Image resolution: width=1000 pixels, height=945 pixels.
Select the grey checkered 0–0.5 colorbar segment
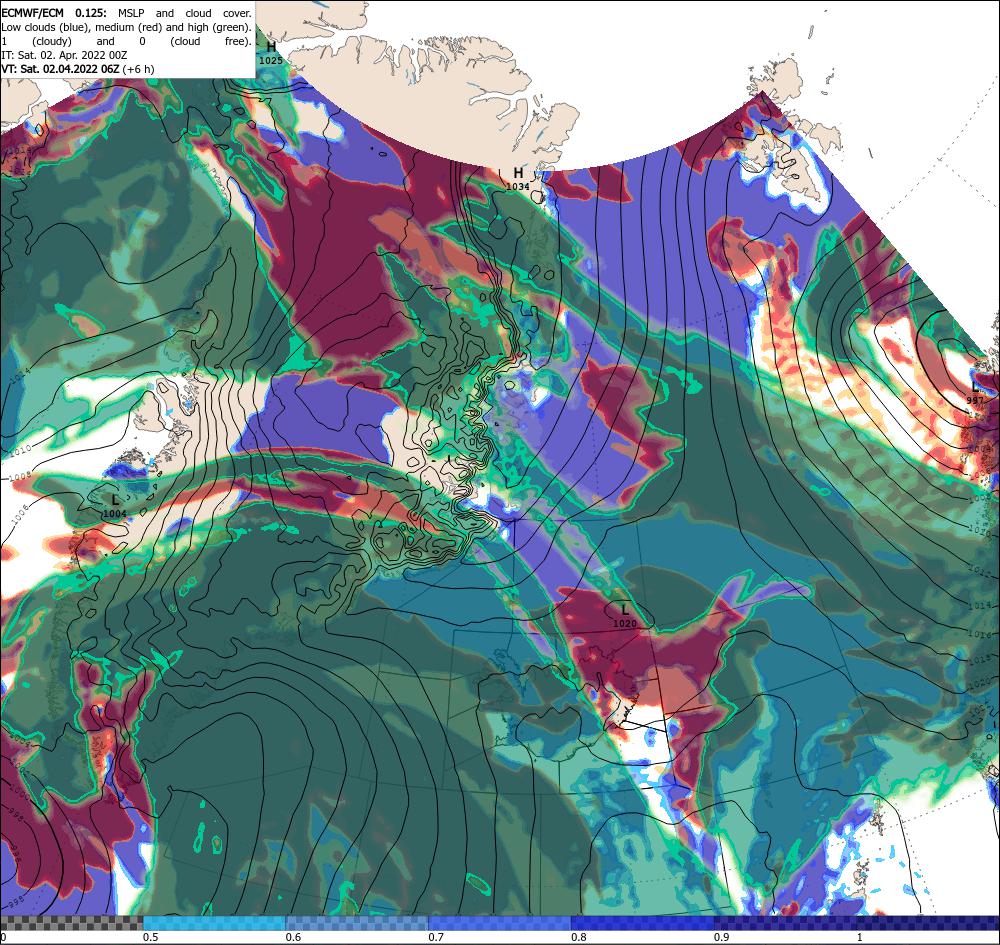pyautogui.click(x=71, y=923)
